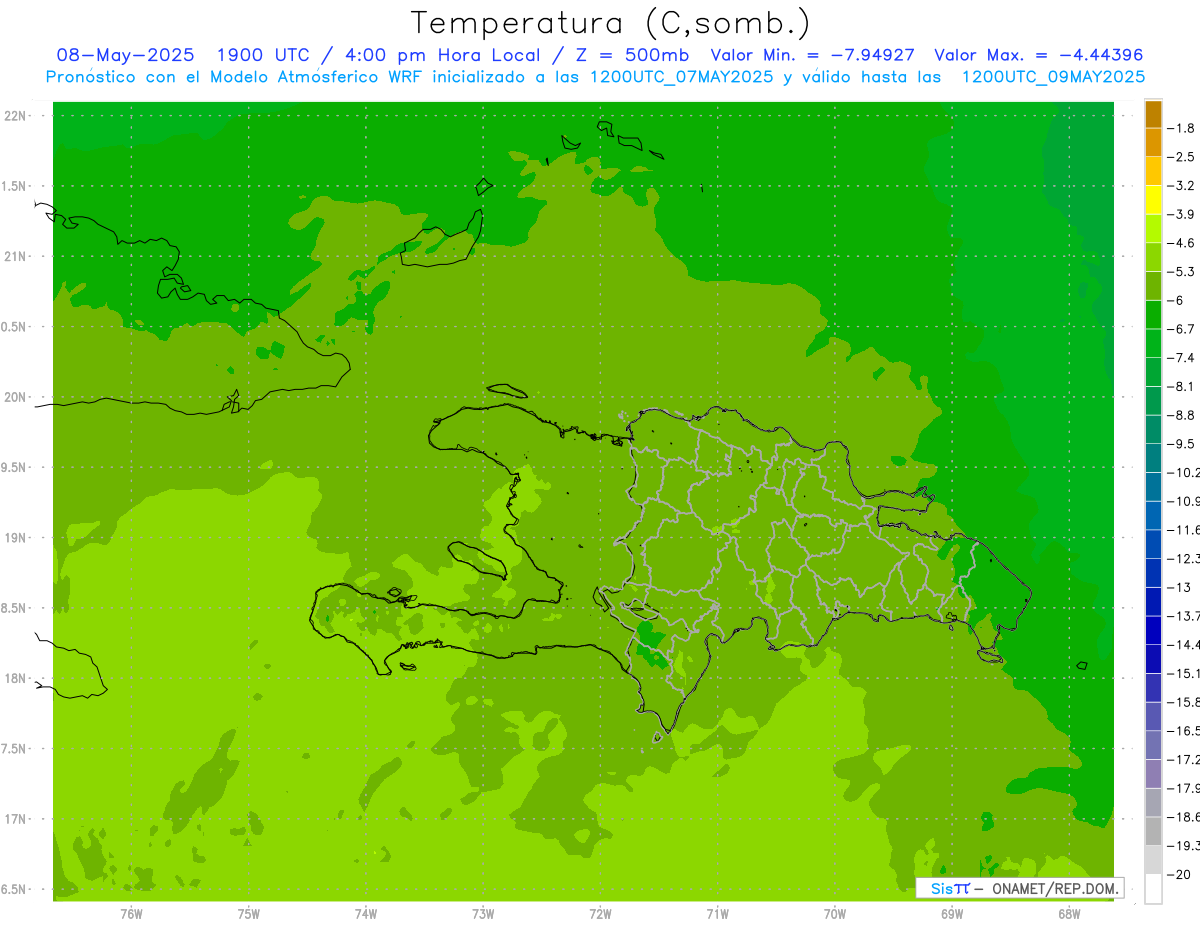
Task: Click the '-8.1' colorbar label
Action: tap(1183, 386)
